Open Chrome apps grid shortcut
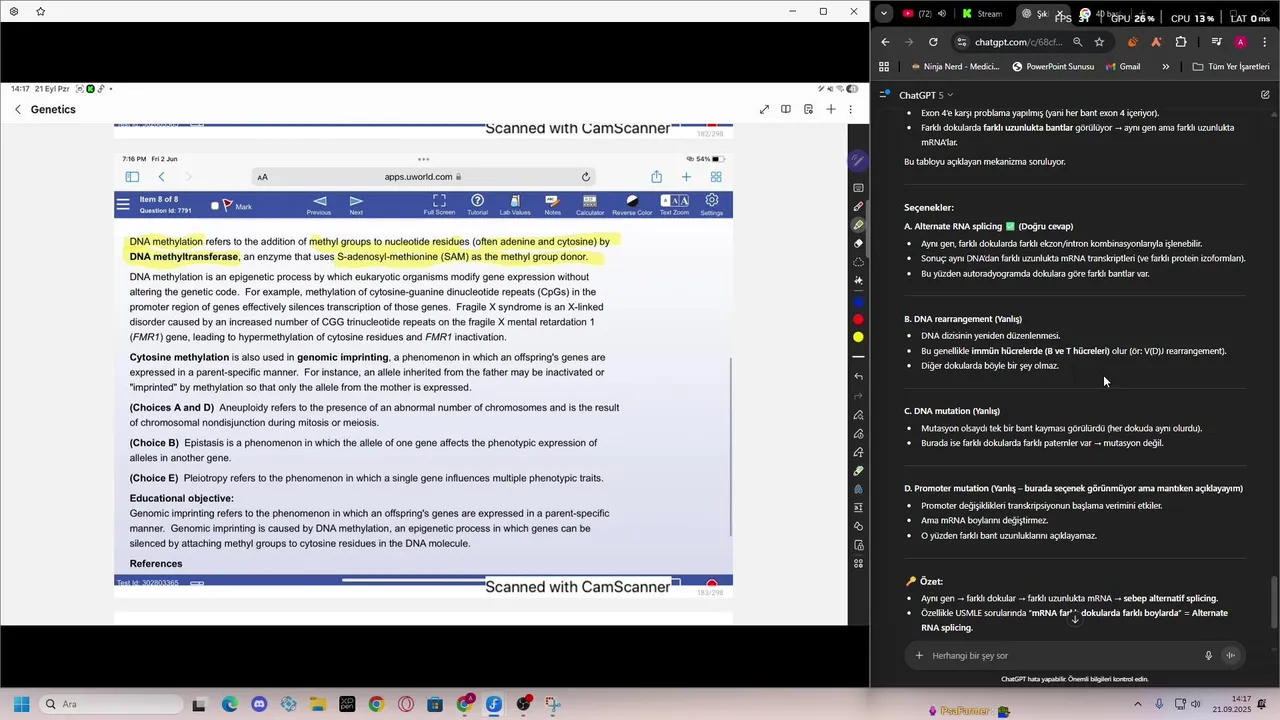Viewport: 1280px width, 720px height. 884,67
